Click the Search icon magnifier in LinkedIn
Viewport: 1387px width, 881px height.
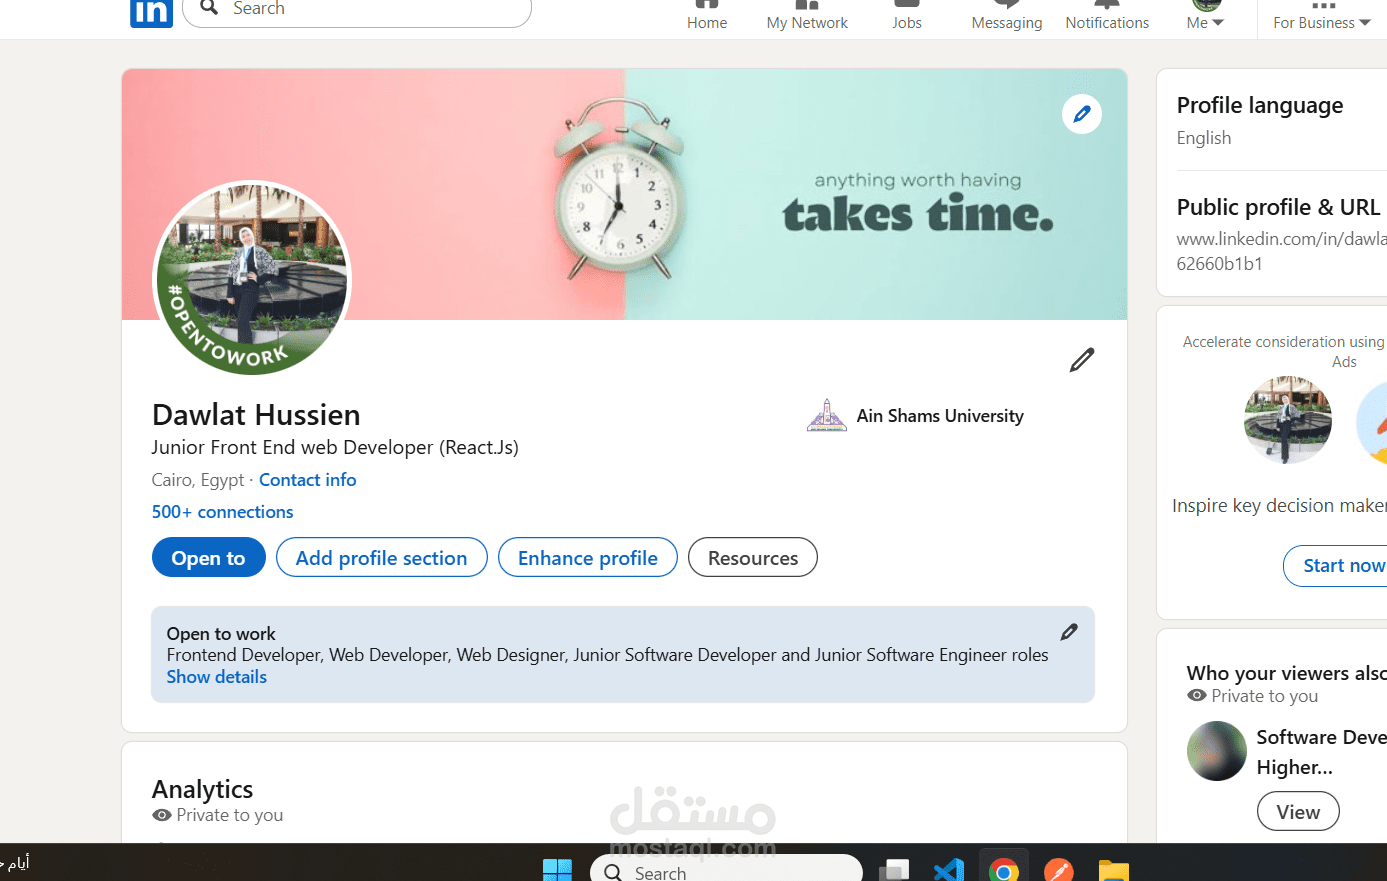(x=209, y=8)
